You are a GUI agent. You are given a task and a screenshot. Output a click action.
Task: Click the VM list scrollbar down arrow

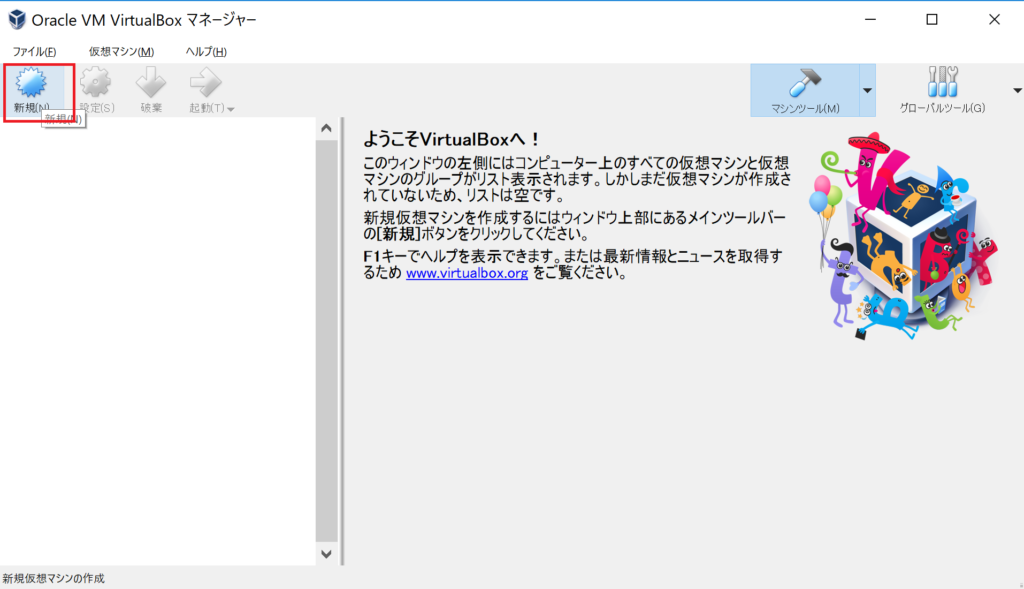click(x=327, y=554)
